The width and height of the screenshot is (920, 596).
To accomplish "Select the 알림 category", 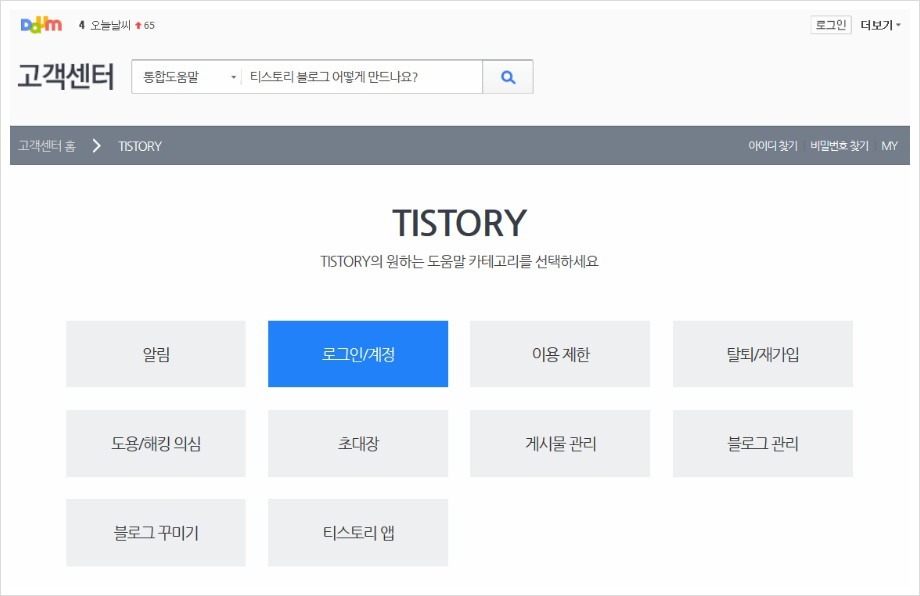I will click(155, 354).
